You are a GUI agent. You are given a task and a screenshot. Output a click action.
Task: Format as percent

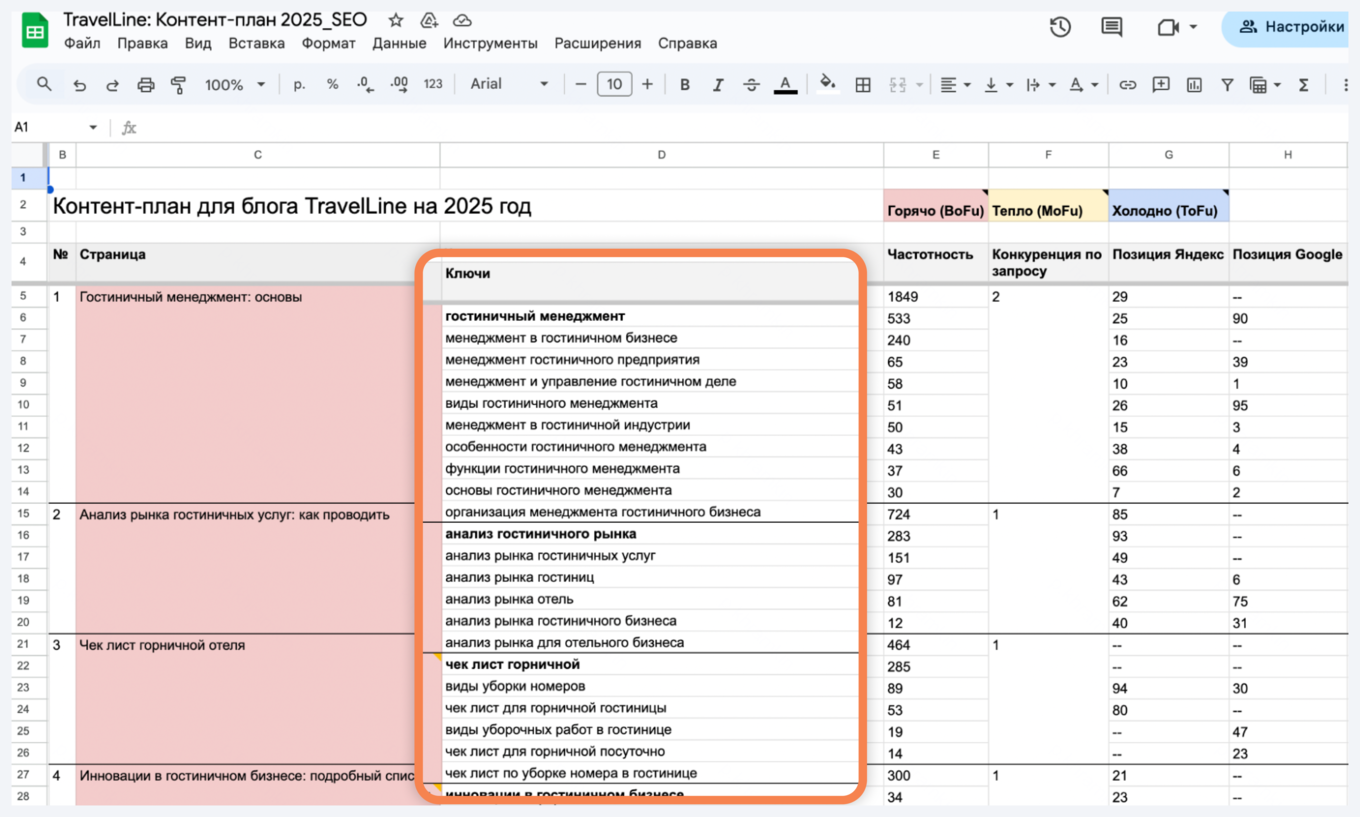coord(332,85)
